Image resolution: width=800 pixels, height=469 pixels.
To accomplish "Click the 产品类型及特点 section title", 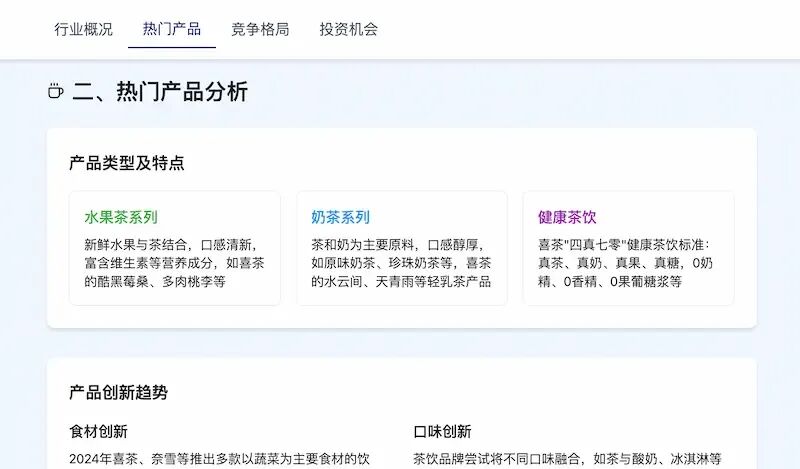I will tap(127, 163).
